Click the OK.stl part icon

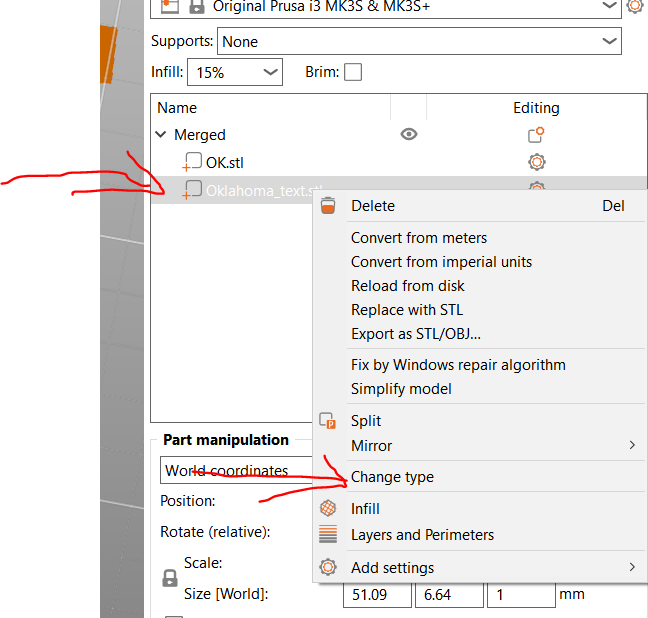point(192,162)
